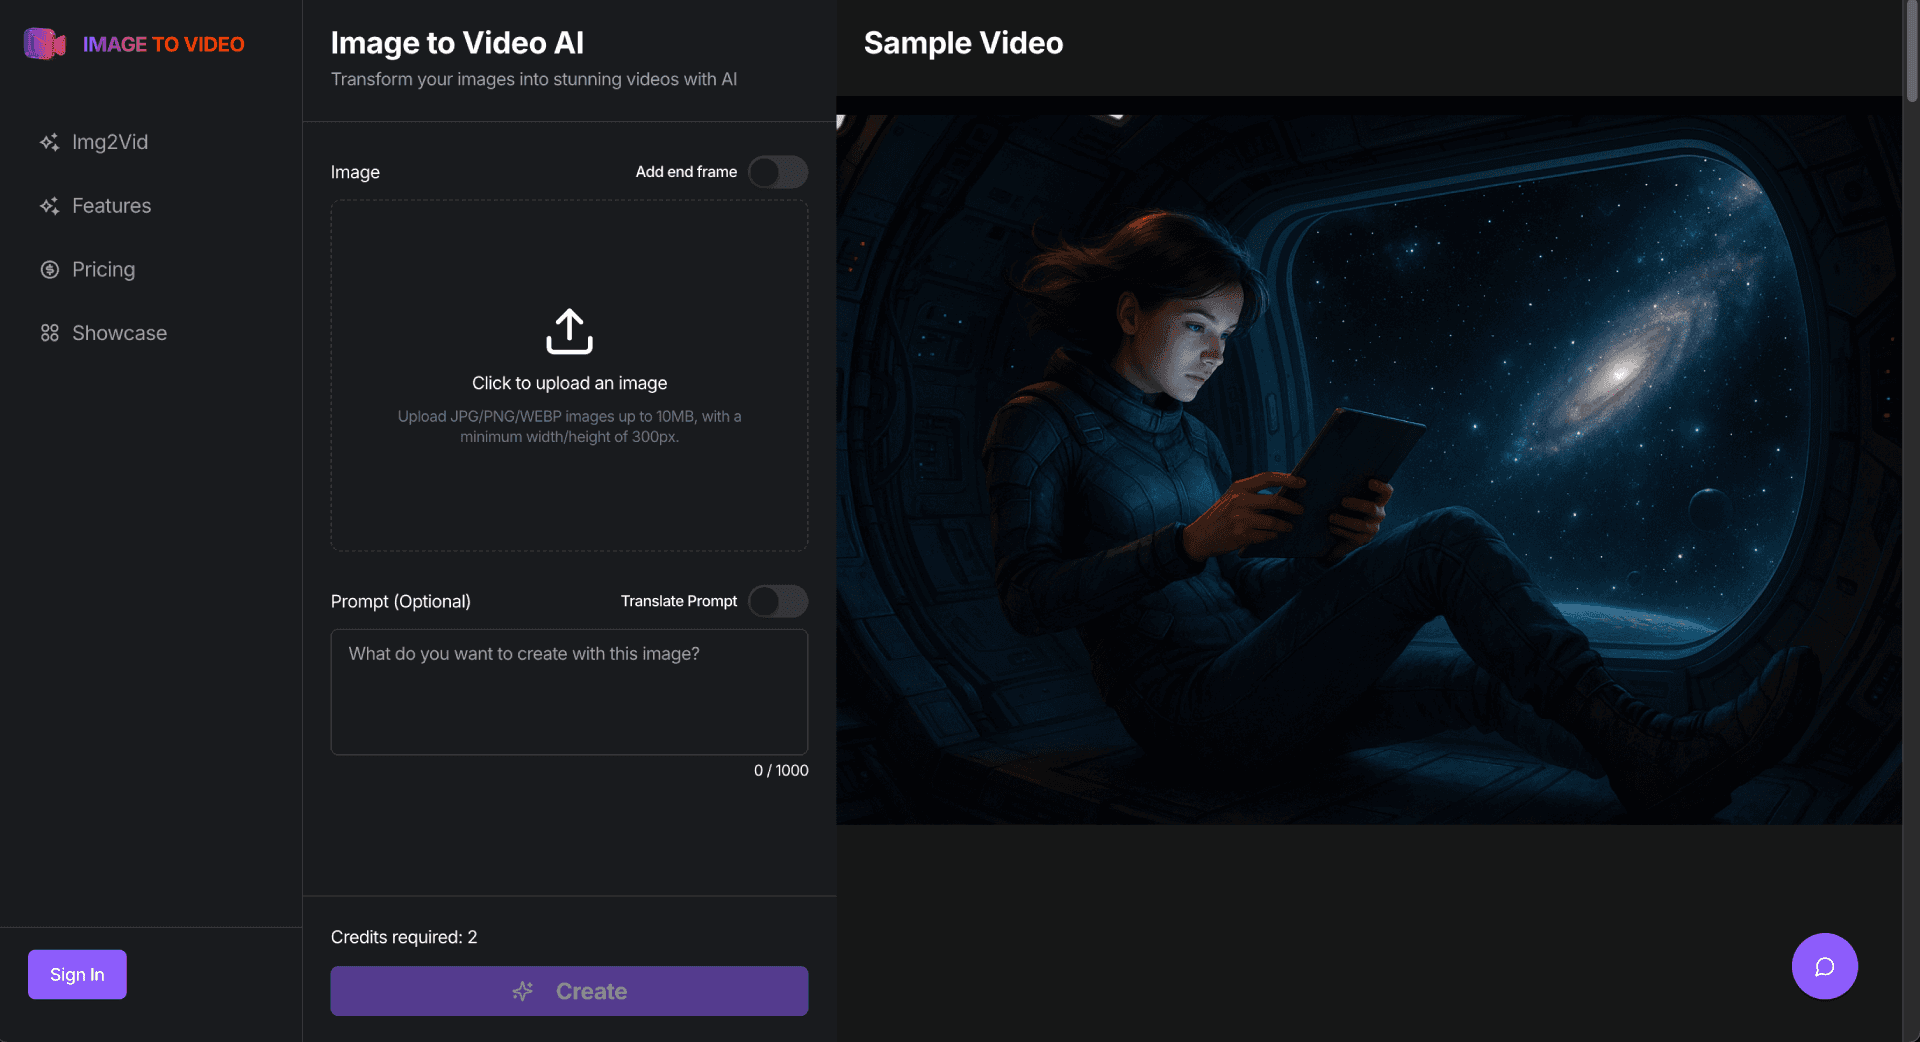Click the upload an image dropzone text
The width and height of the screenshot is (1920, 1042).
pos(569,383)
